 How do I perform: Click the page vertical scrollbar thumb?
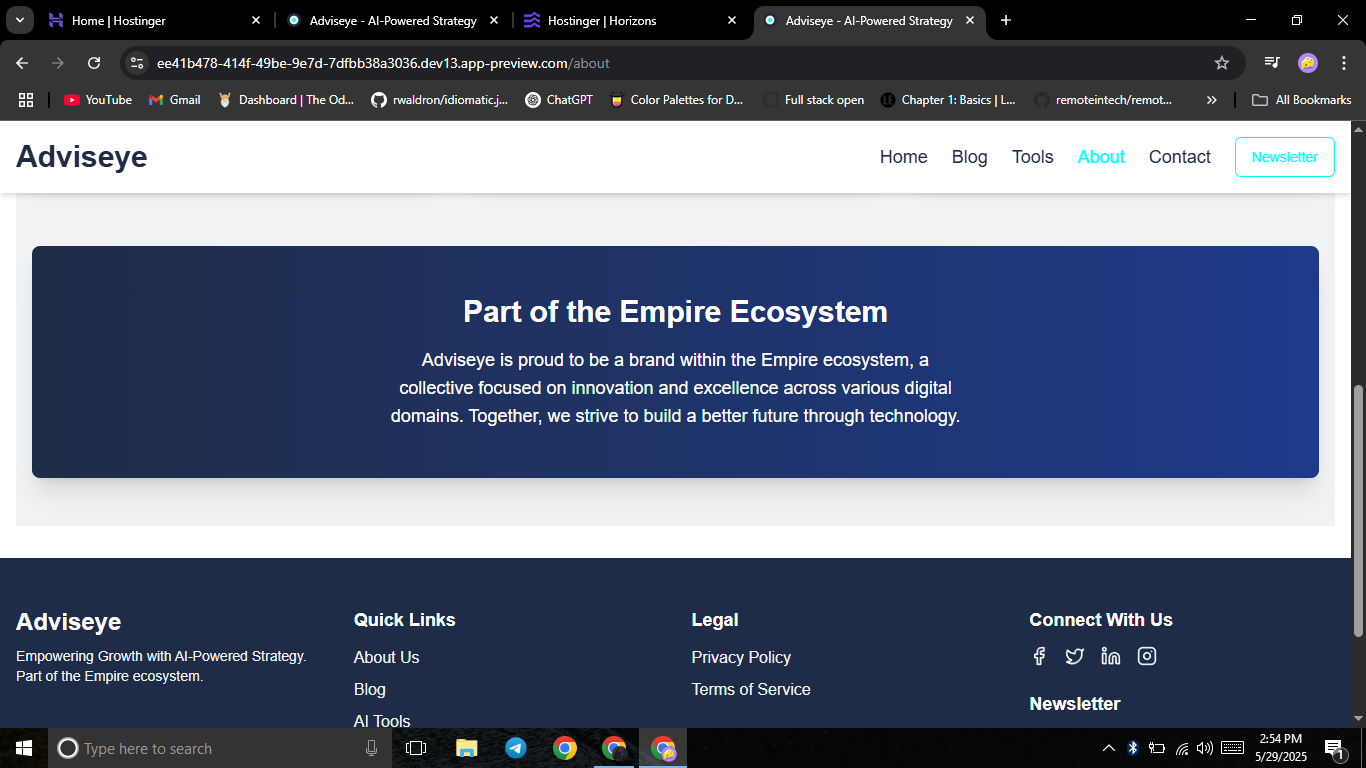point(1358,510)
